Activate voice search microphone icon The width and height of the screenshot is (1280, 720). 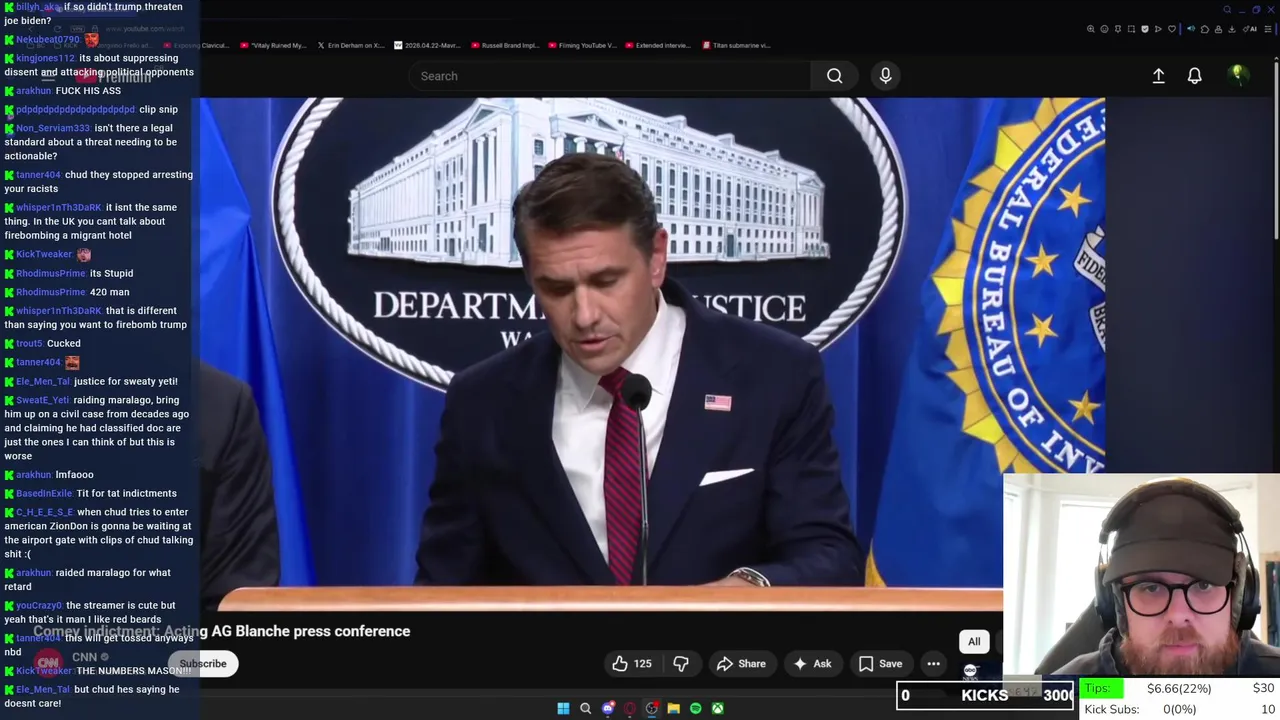(x=885, y=76)
